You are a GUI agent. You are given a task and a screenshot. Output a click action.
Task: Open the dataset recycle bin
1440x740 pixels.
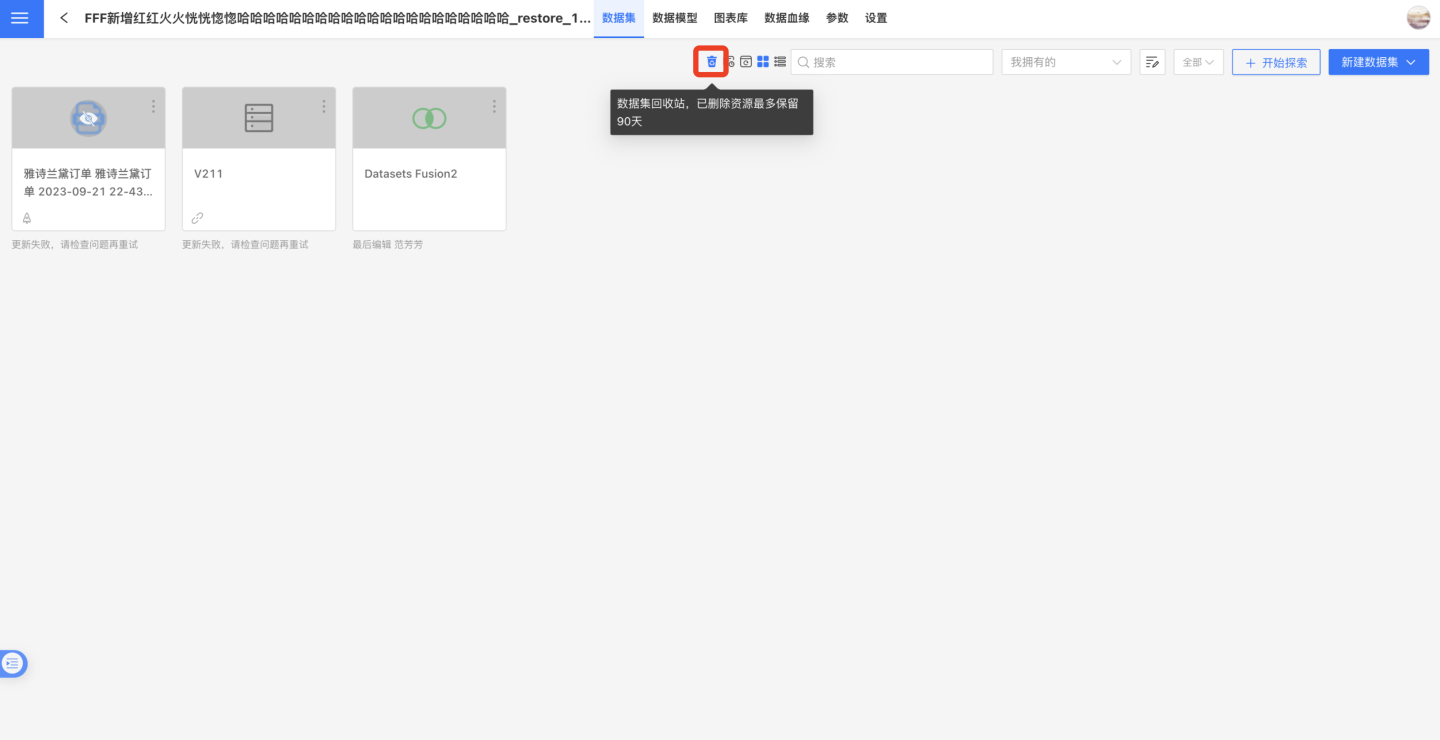[711, 62]
